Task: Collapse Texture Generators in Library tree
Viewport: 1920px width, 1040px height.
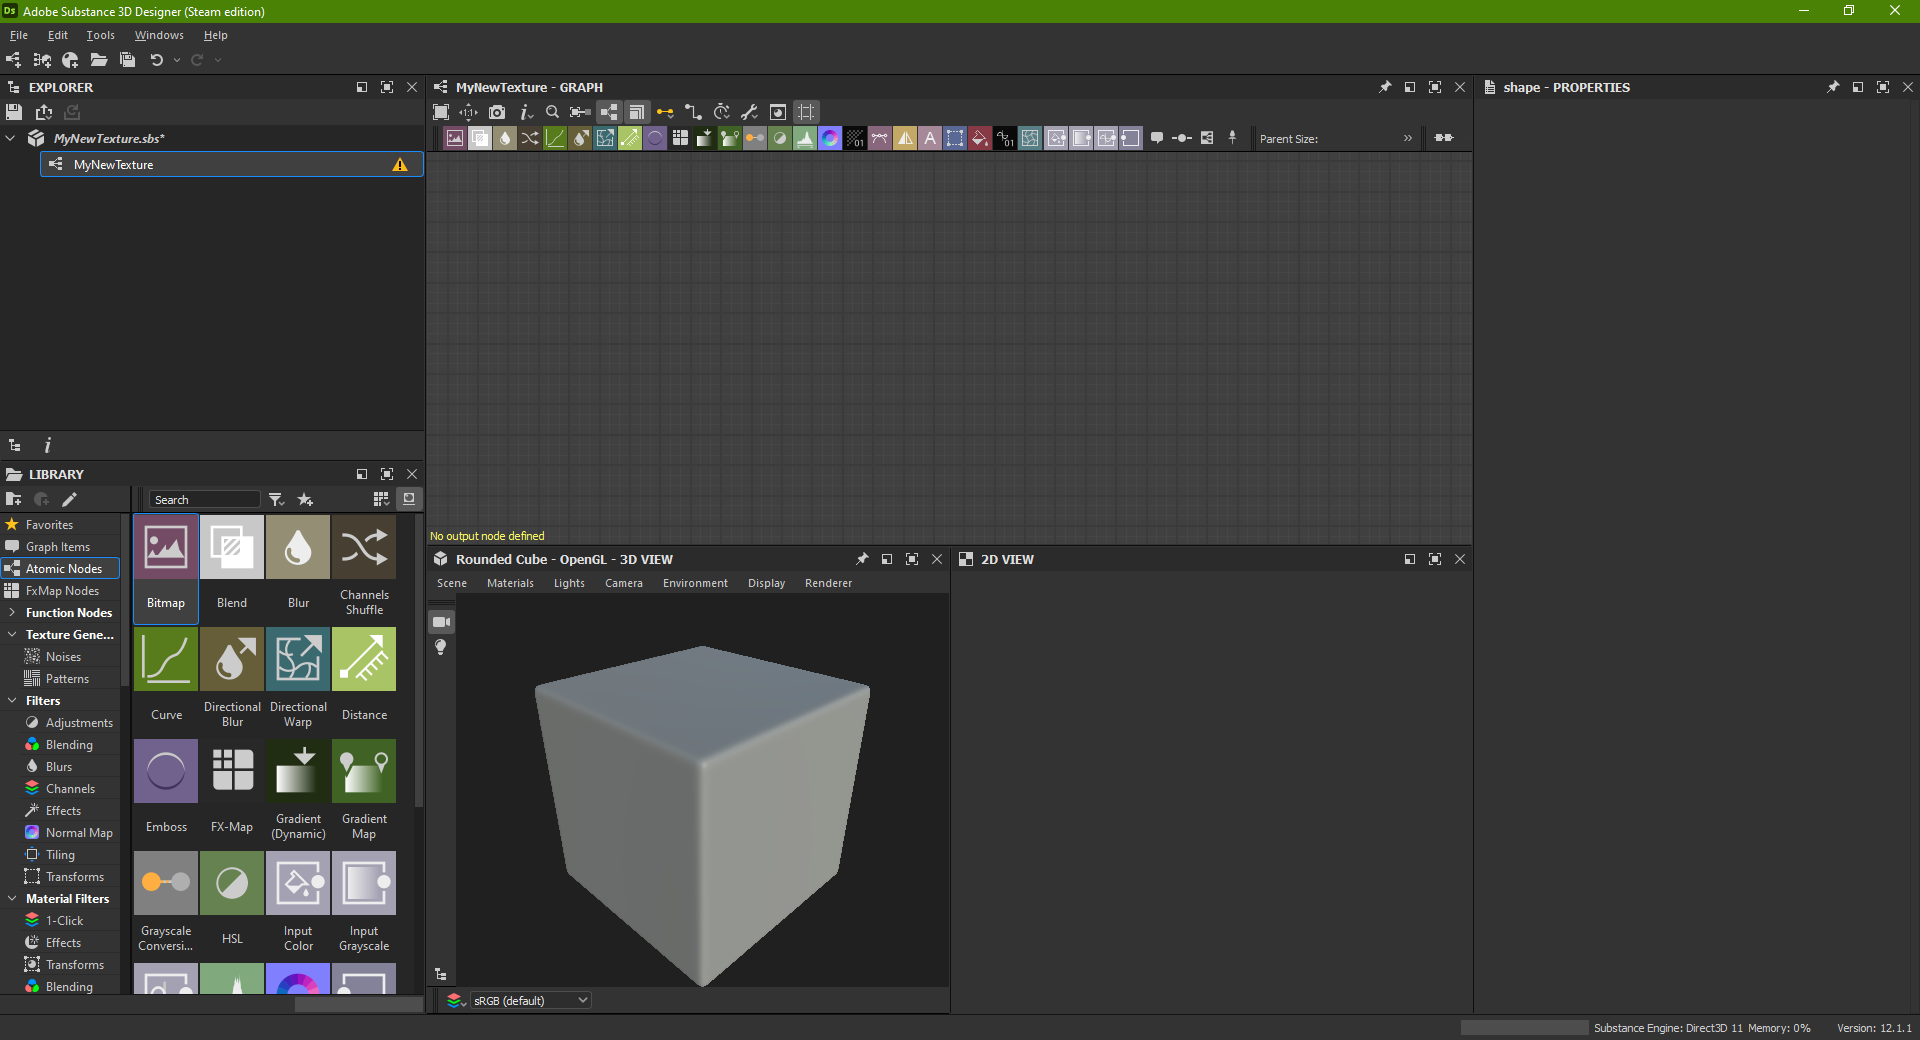Action: [11, 634]
